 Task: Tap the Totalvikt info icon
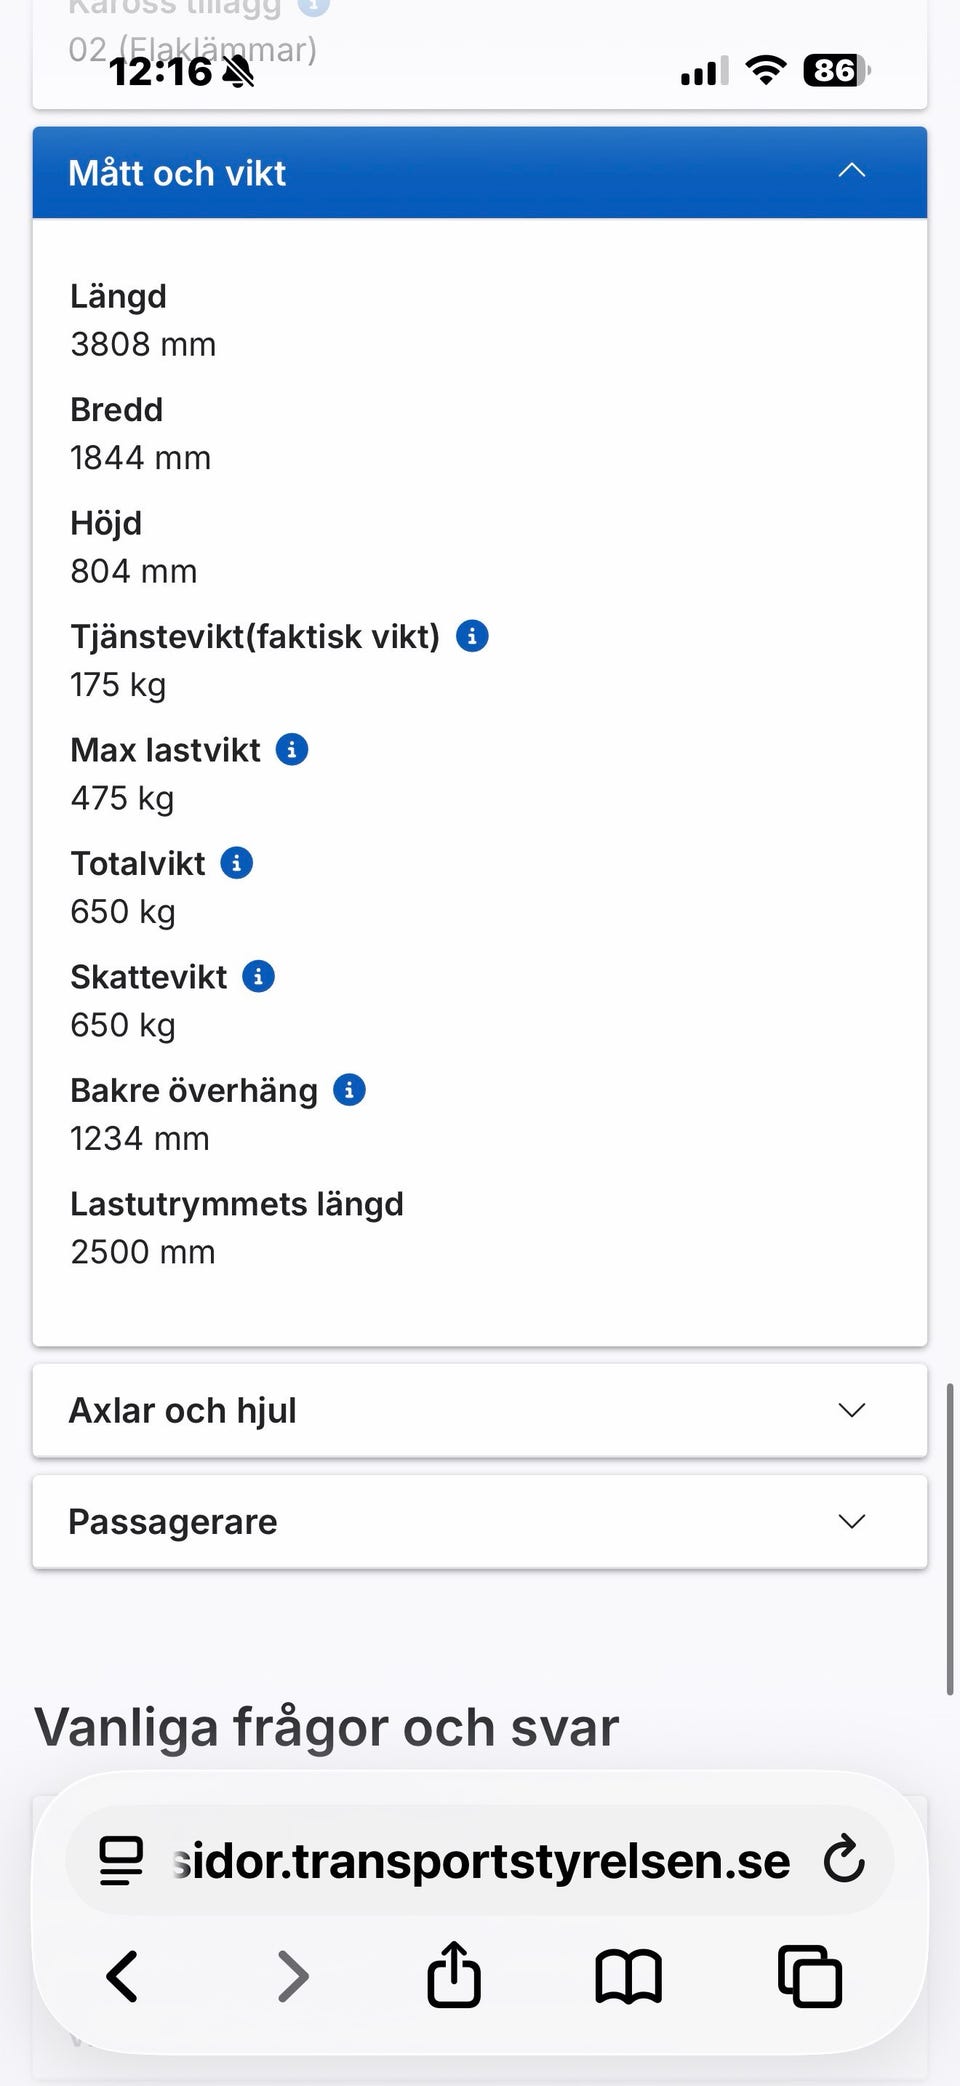[x=237, y=863]
